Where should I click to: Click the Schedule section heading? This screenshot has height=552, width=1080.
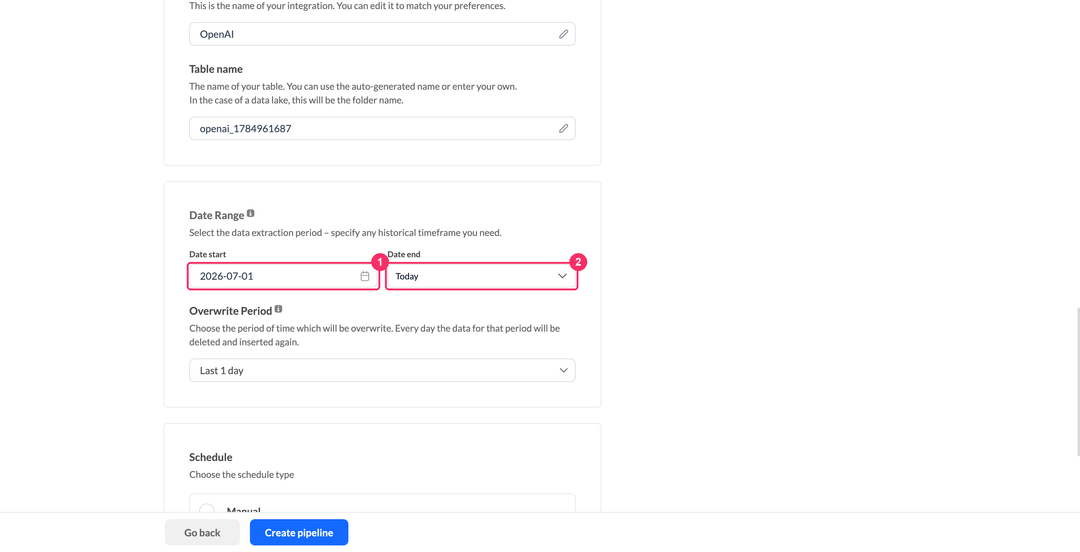click(211, 458)
